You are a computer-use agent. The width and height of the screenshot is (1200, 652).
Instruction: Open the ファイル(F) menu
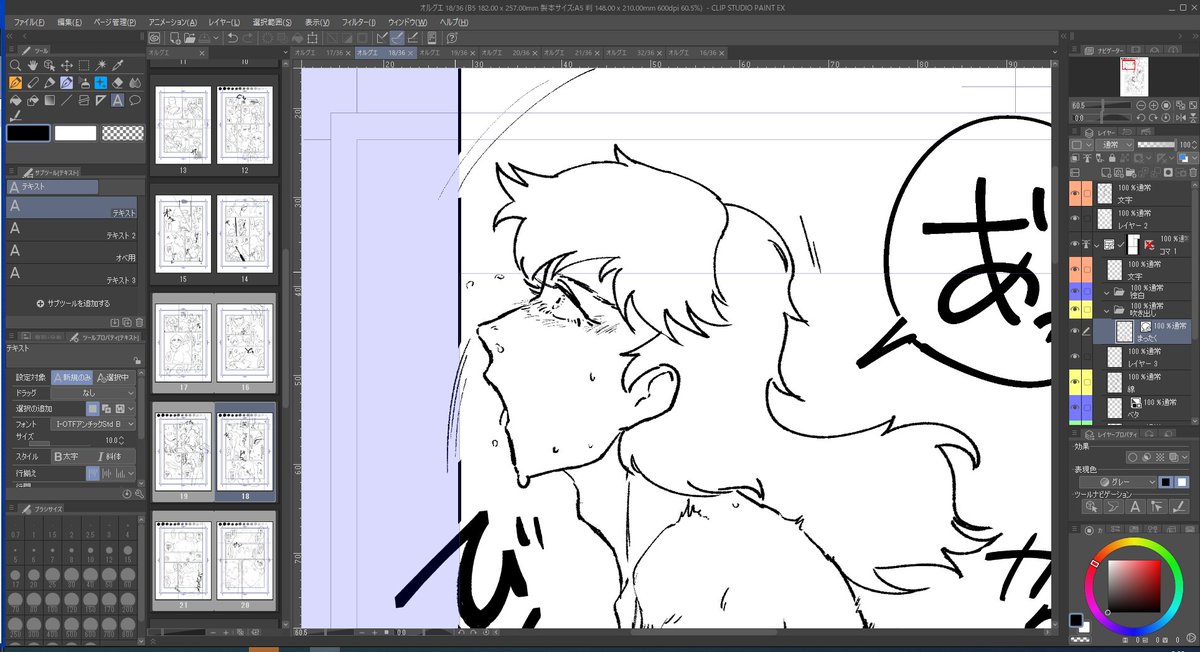coord(29,21)
